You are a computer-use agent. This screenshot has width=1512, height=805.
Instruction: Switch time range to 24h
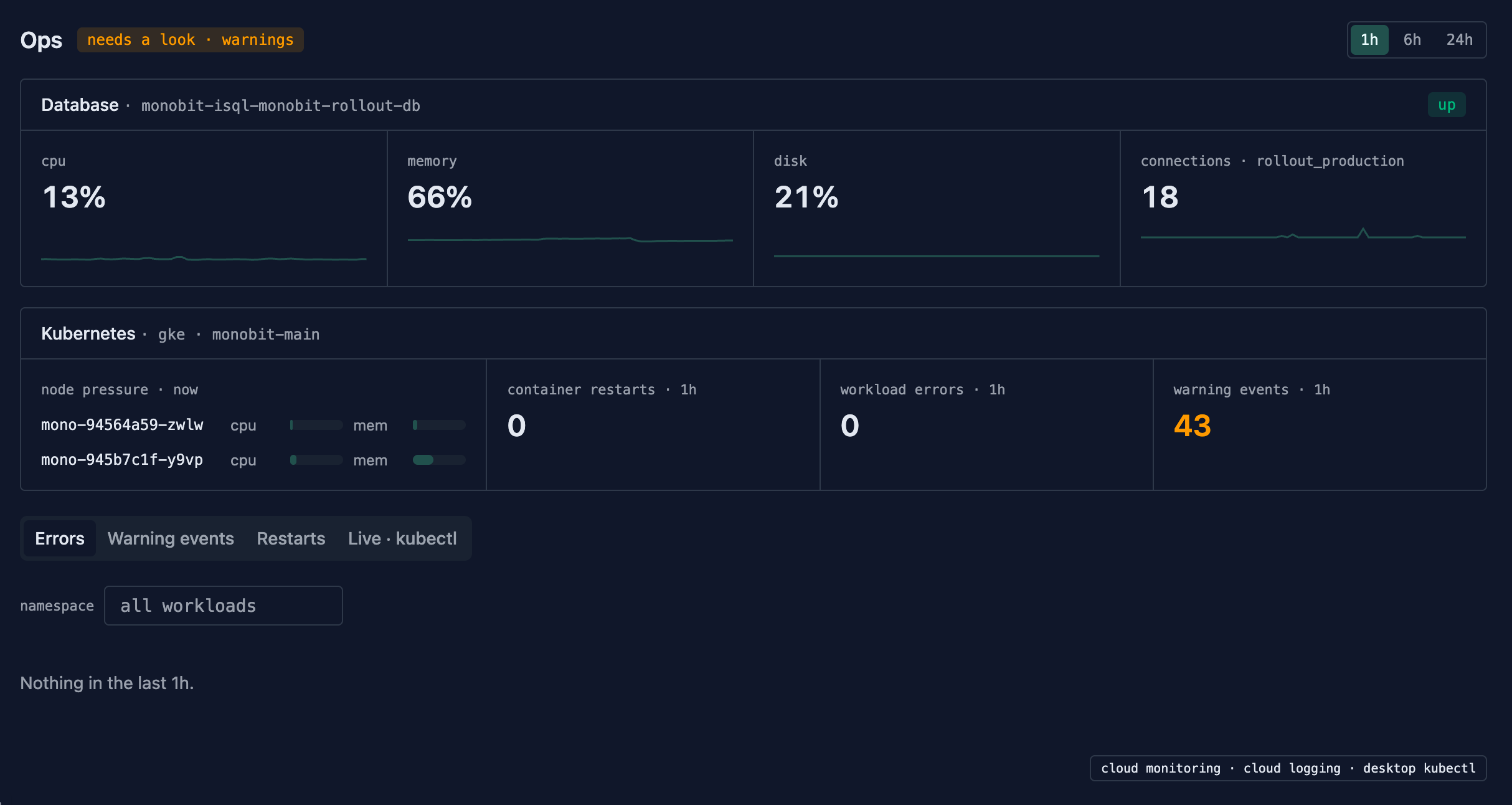coord(1459,40)
